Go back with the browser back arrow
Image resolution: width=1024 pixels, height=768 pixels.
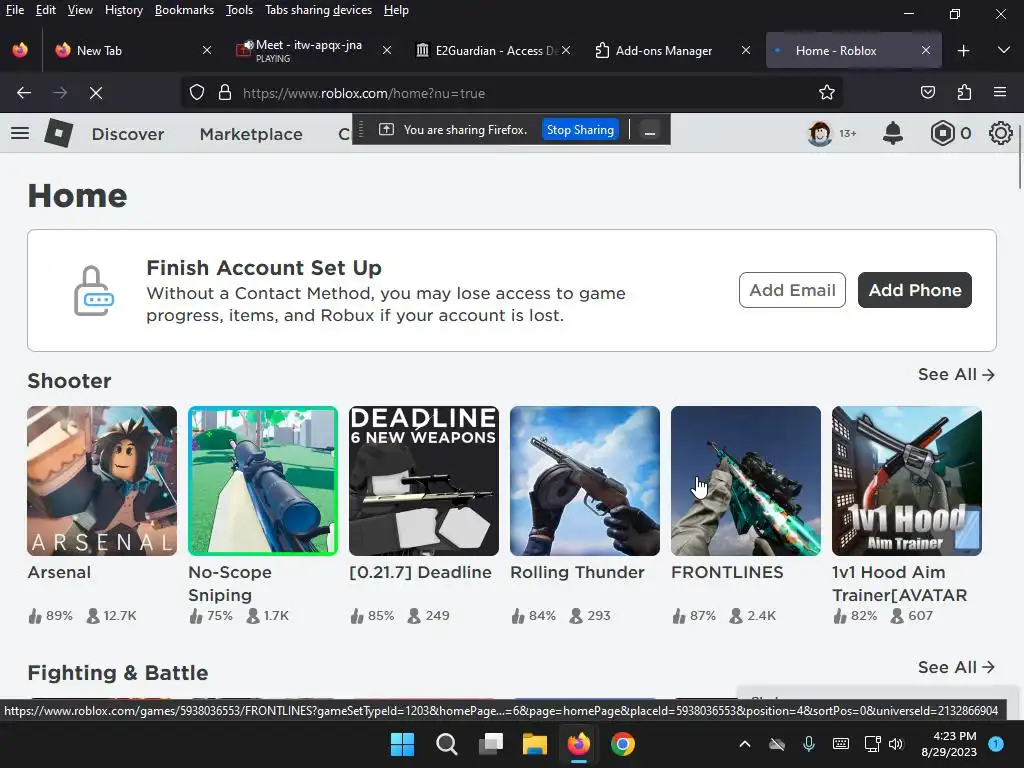24,93
